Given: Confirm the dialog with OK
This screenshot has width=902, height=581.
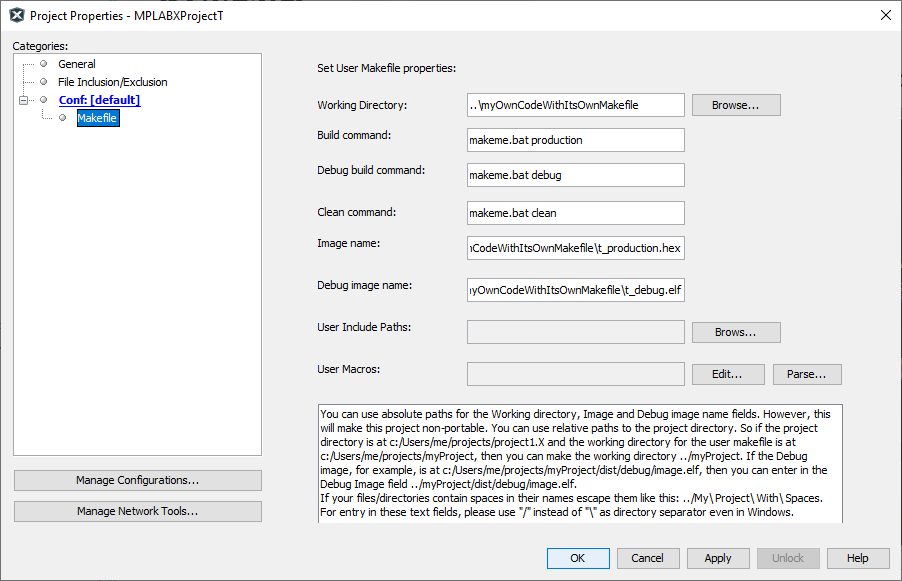Looking at the screenshot, I should (577, 558).
